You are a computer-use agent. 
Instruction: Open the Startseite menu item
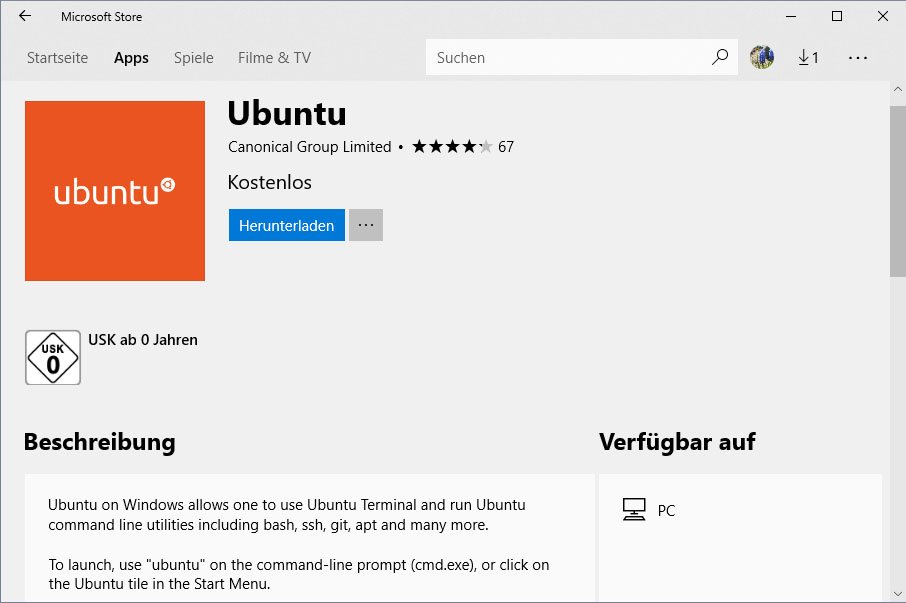57,57
